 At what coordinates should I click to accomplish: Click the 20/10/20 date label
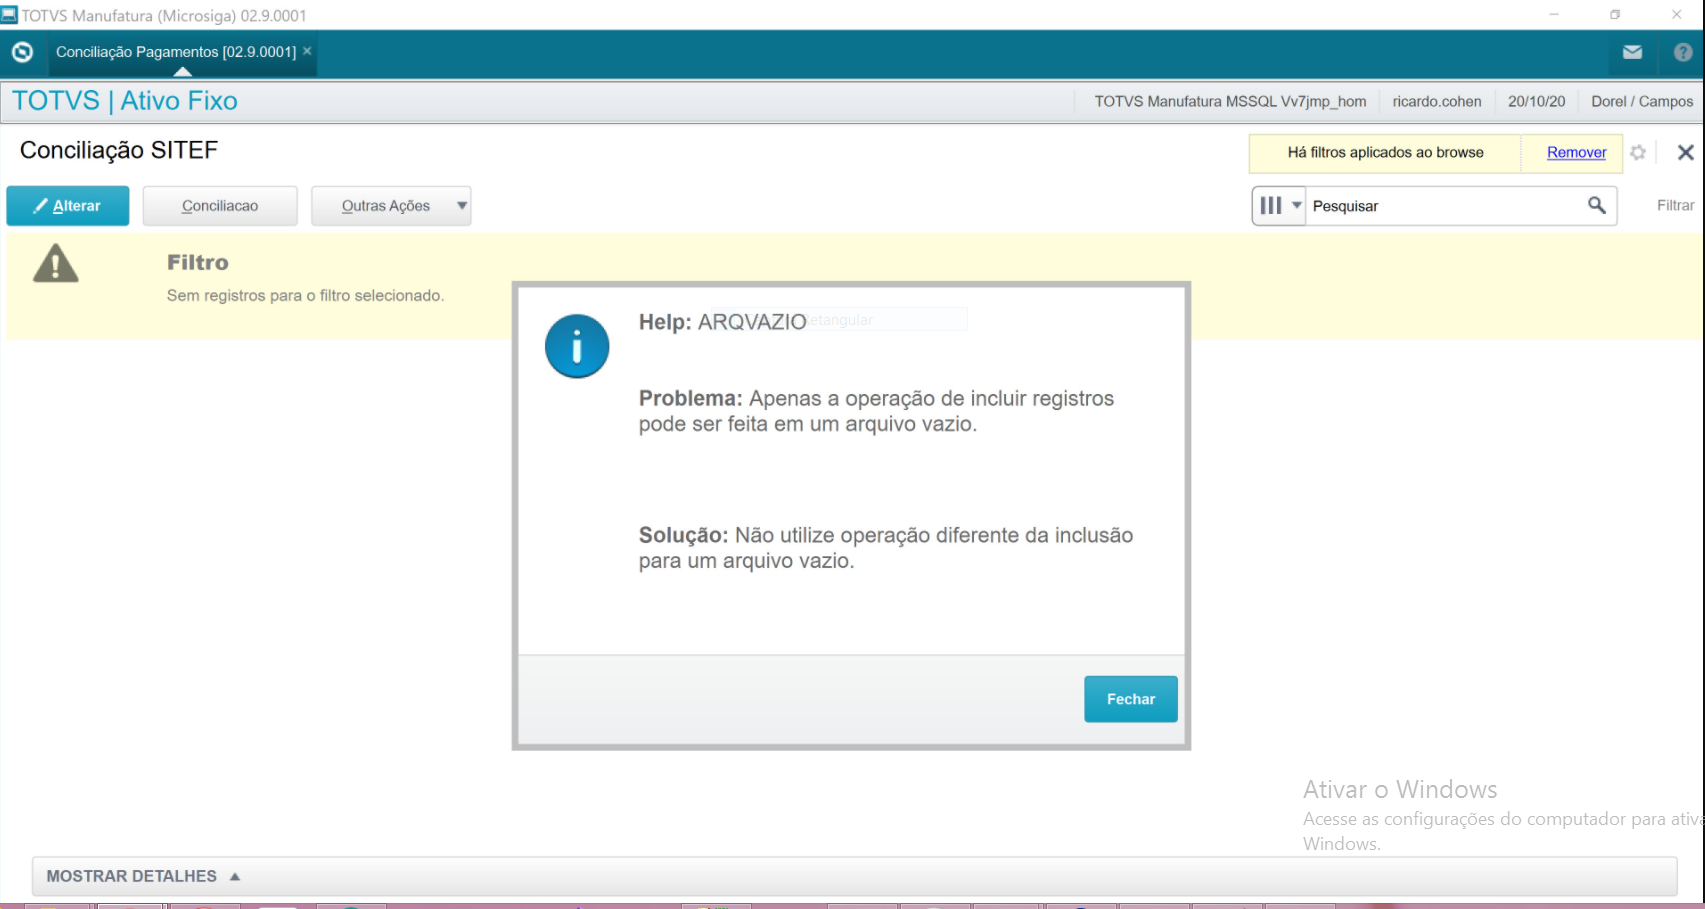coord(1536,102)
